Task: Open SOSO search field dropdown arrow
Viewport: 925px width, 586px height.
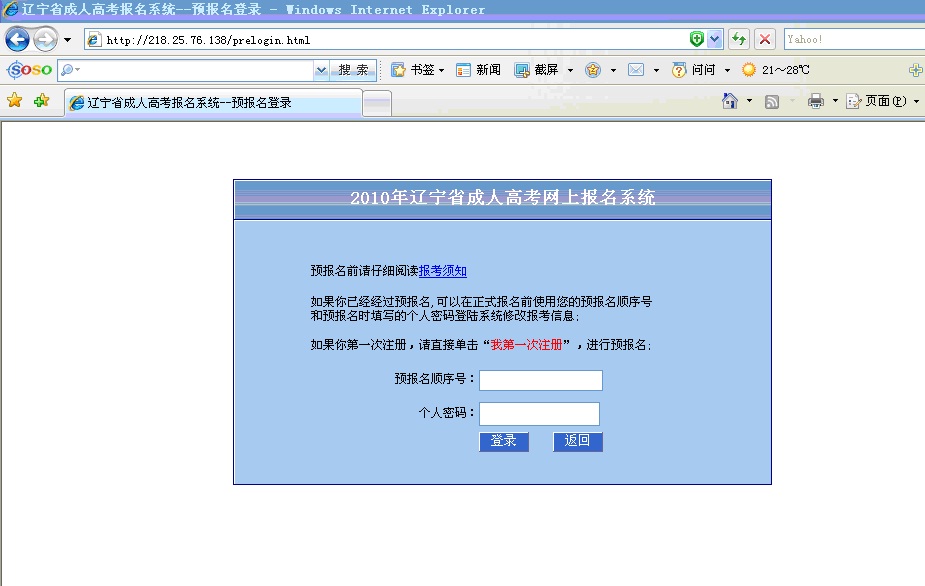Action: pos(321,70)
